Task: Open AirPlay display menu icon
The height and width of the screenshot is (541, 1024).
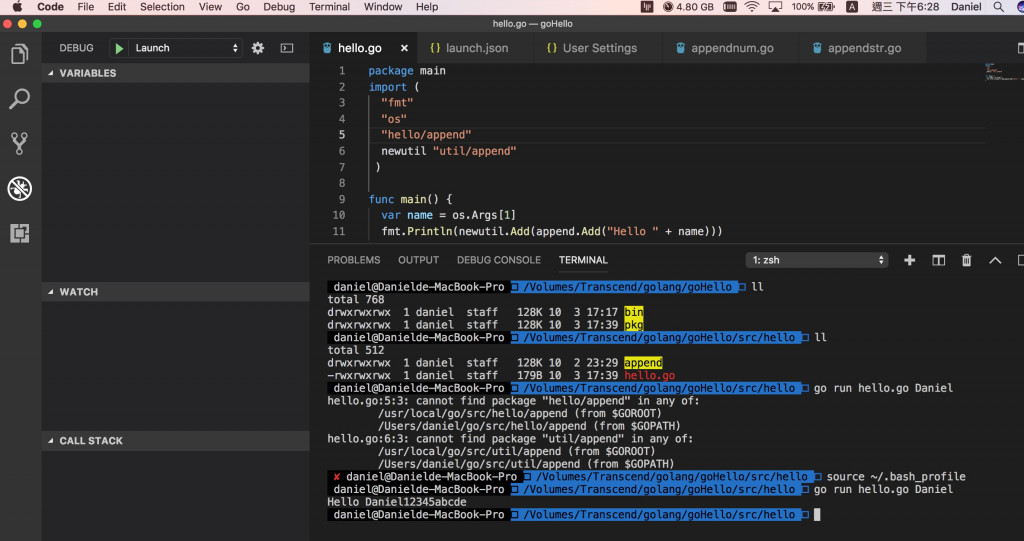Action: point(775,7)
